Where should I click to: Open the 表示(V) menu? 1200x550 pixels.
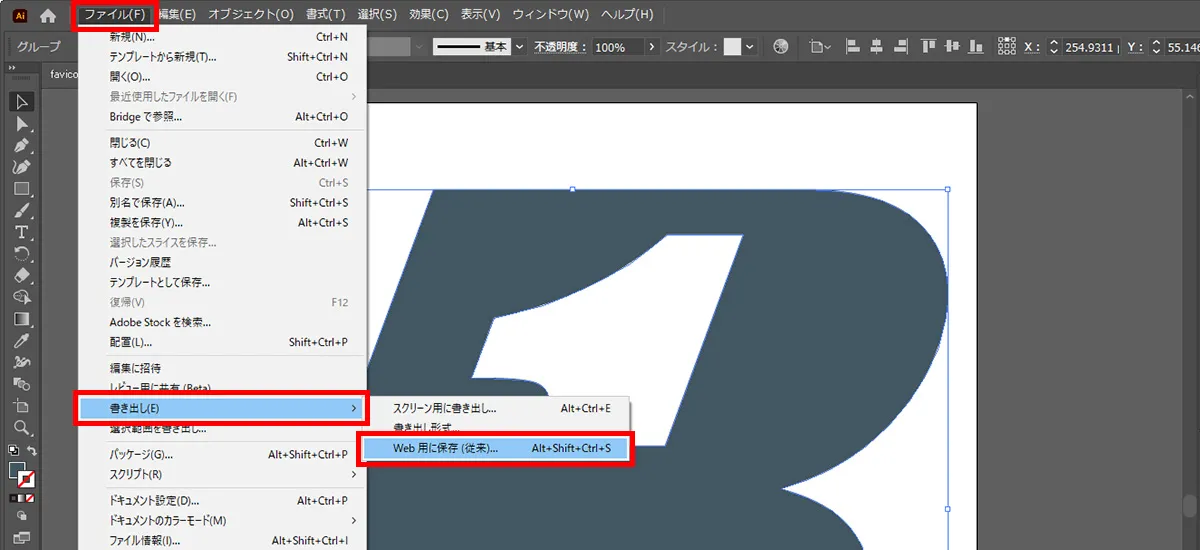pos(481,15)
